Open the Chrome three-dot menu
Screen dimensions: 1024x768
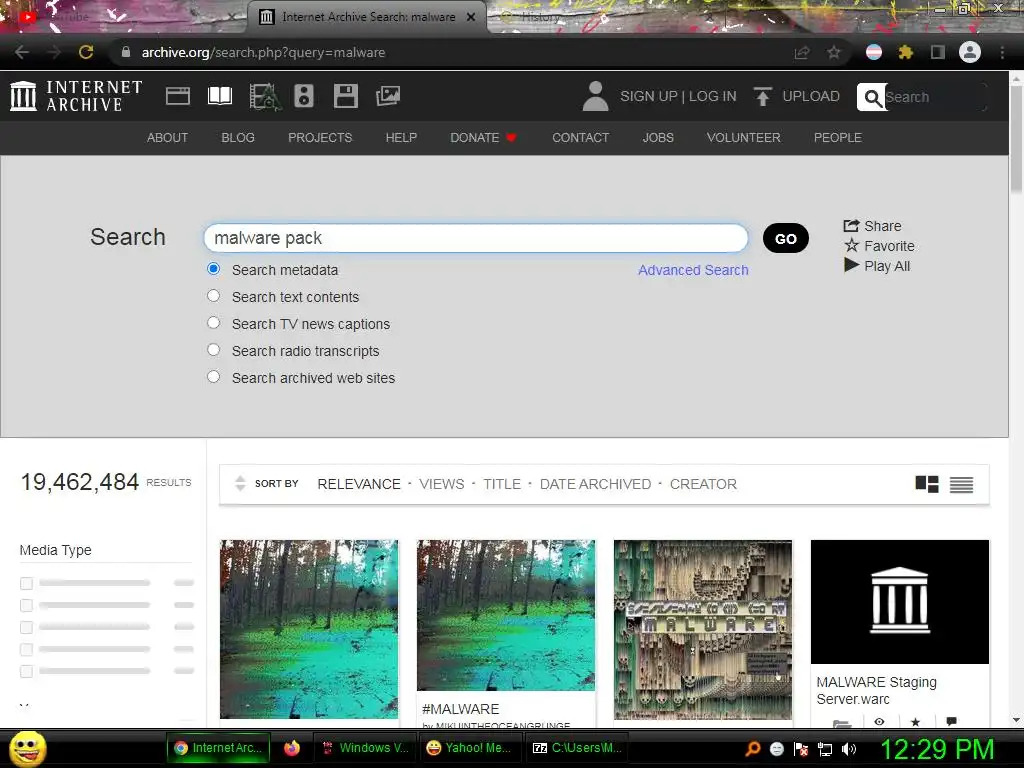tap(1002, 52)
